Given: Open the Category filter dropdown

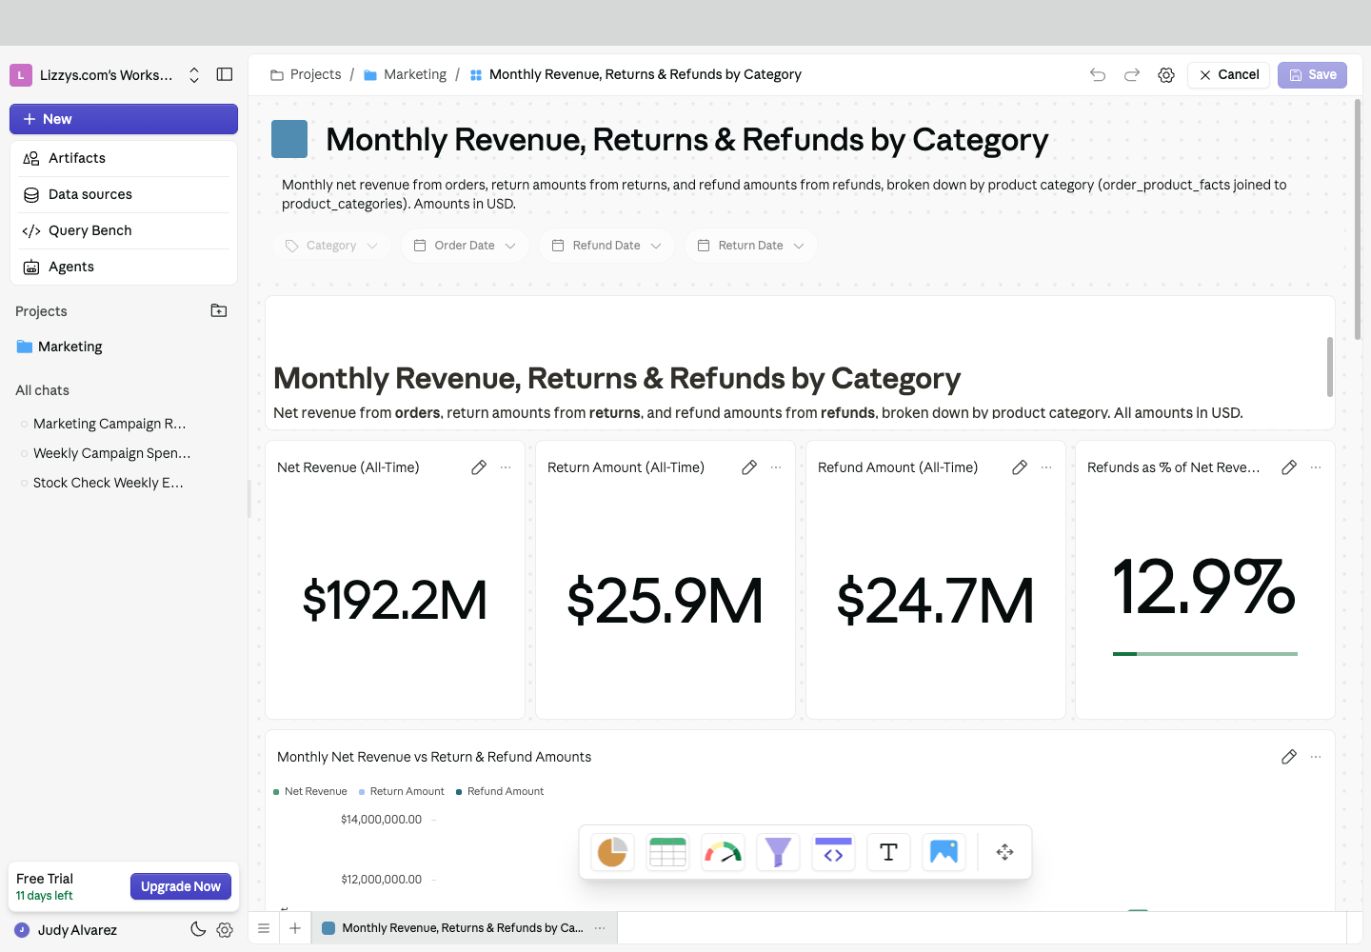Looking at the screenshot, I should pos(331,246).
